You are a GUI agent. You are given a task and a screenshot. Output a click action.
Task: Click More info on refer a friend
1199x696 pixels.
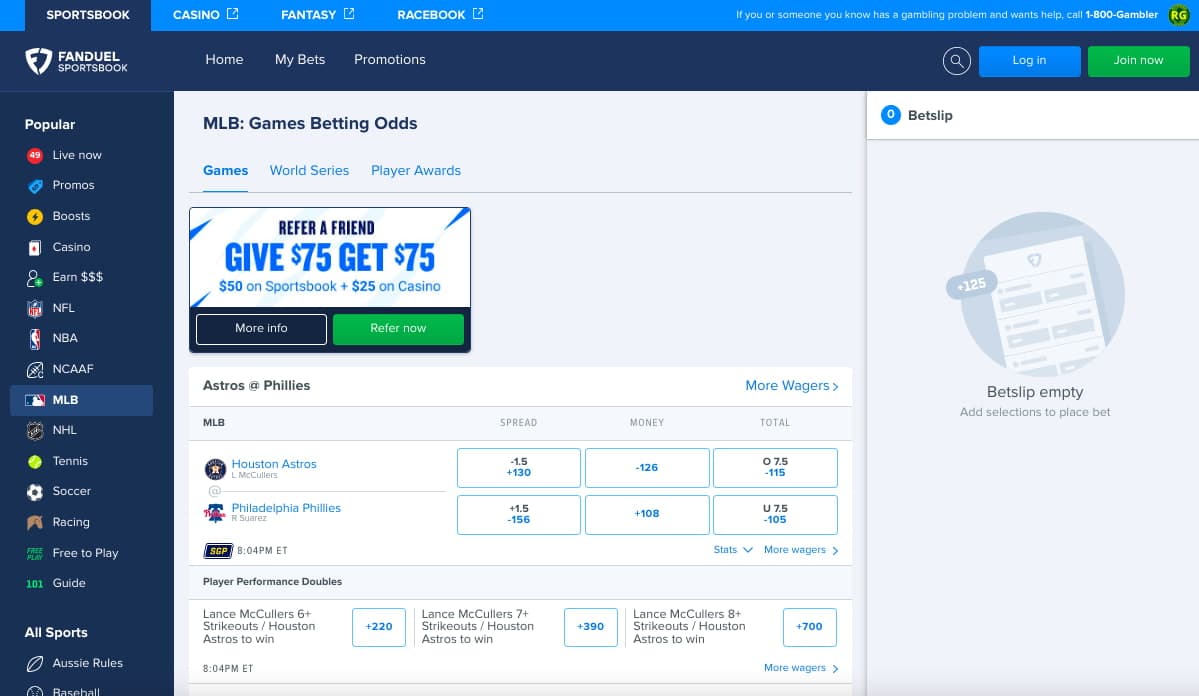tap(262, 329)
